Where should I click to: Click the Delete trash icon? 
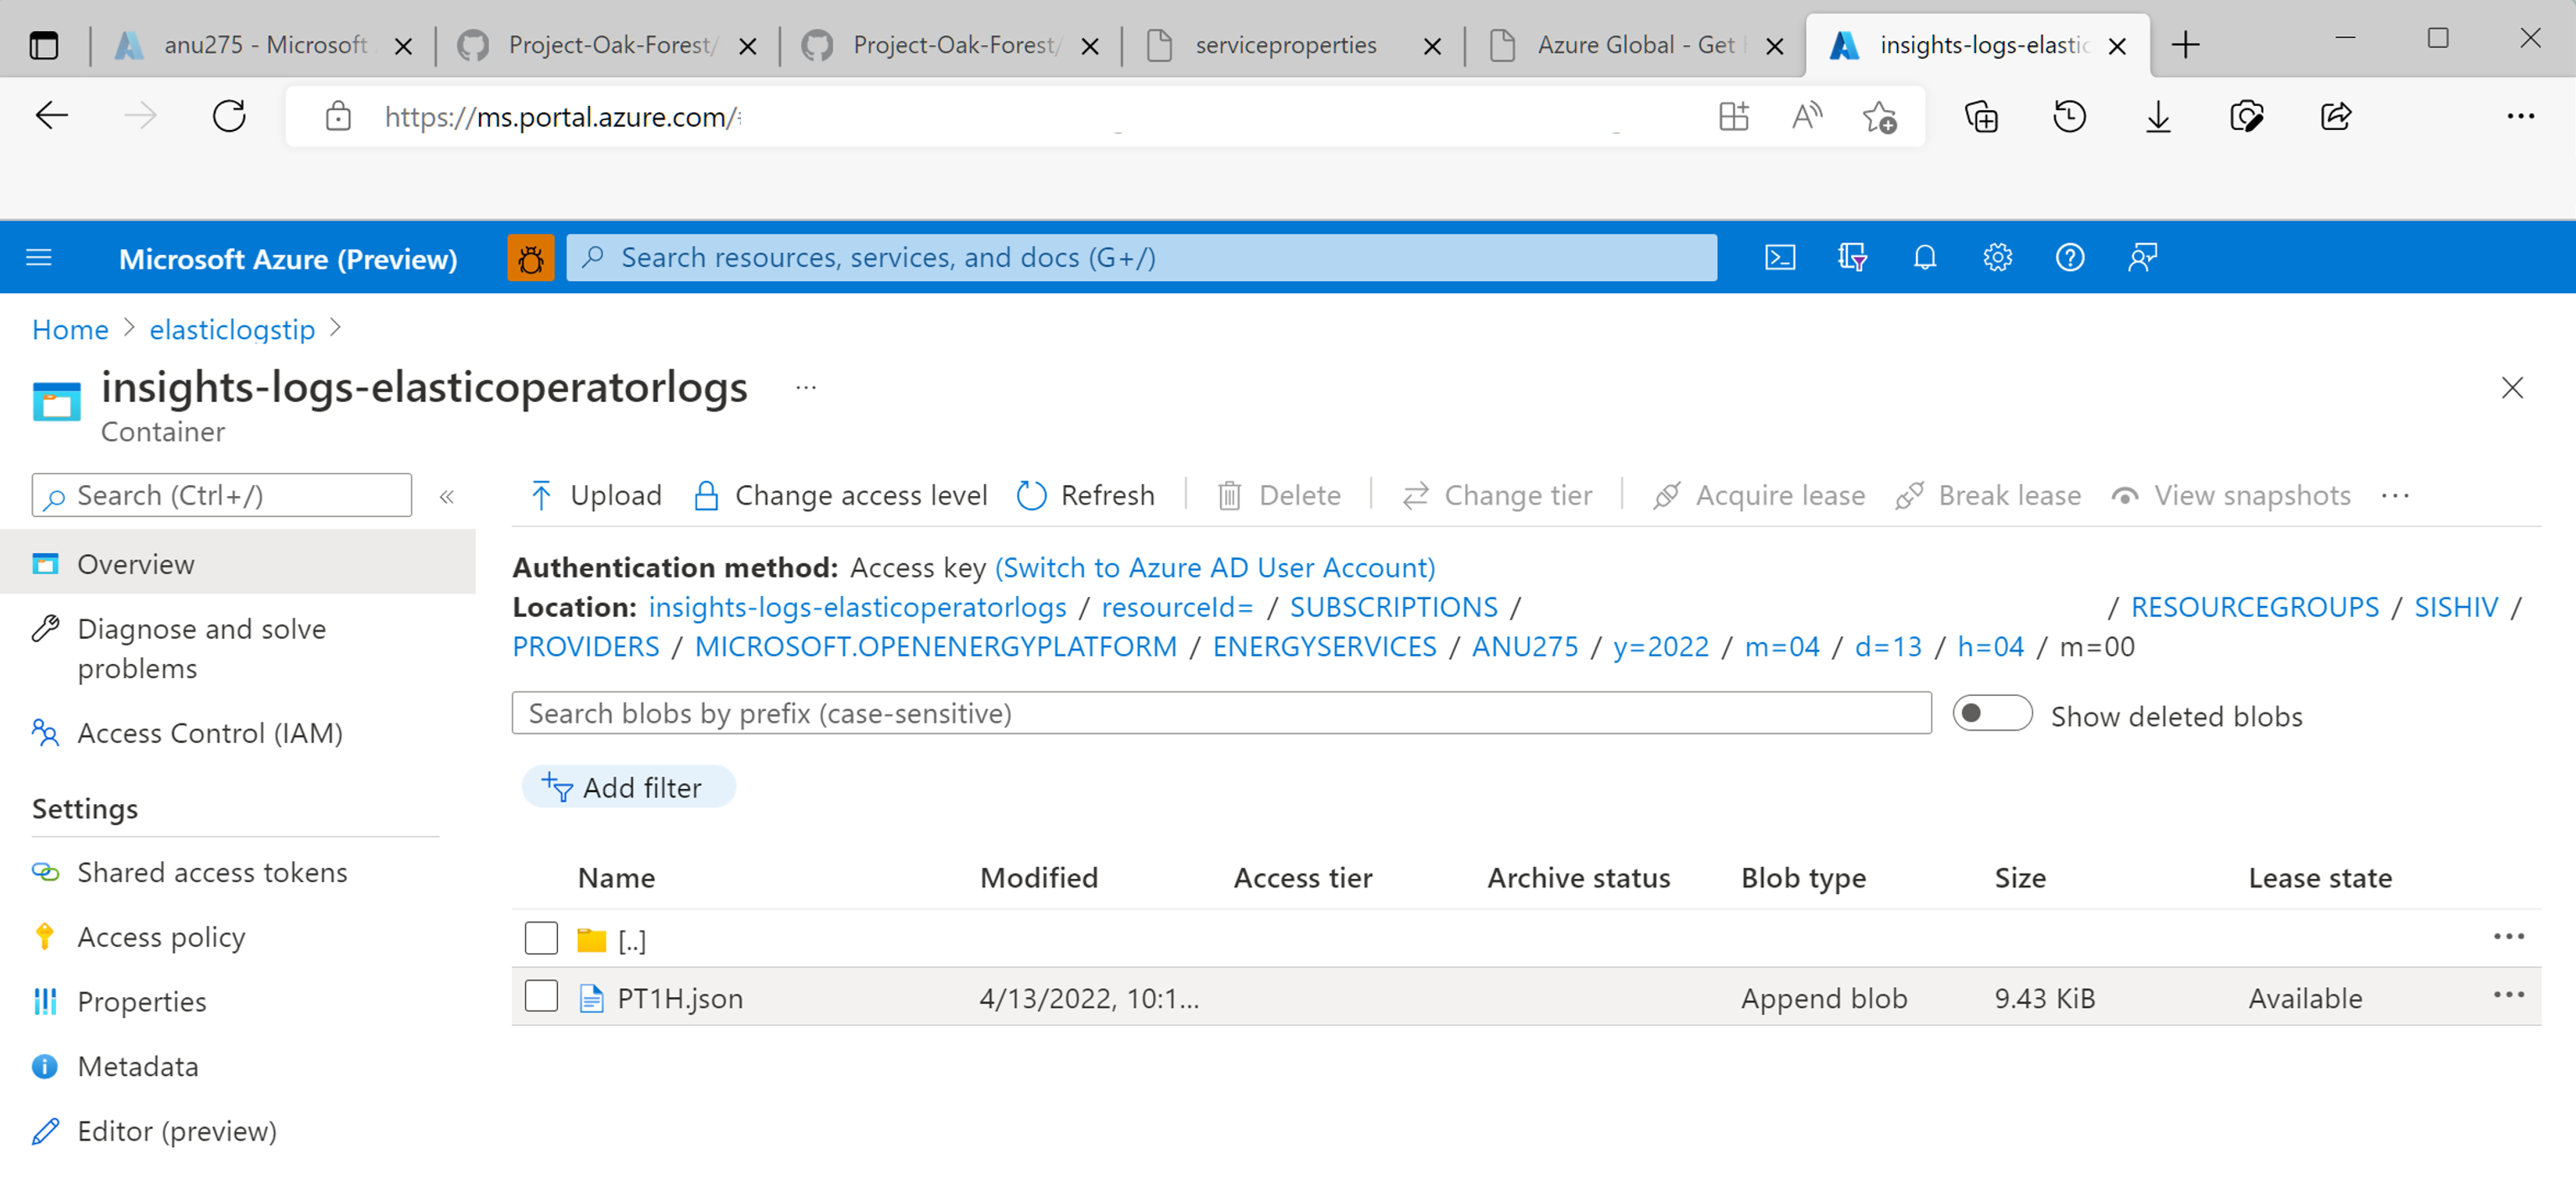(1231, 495)
